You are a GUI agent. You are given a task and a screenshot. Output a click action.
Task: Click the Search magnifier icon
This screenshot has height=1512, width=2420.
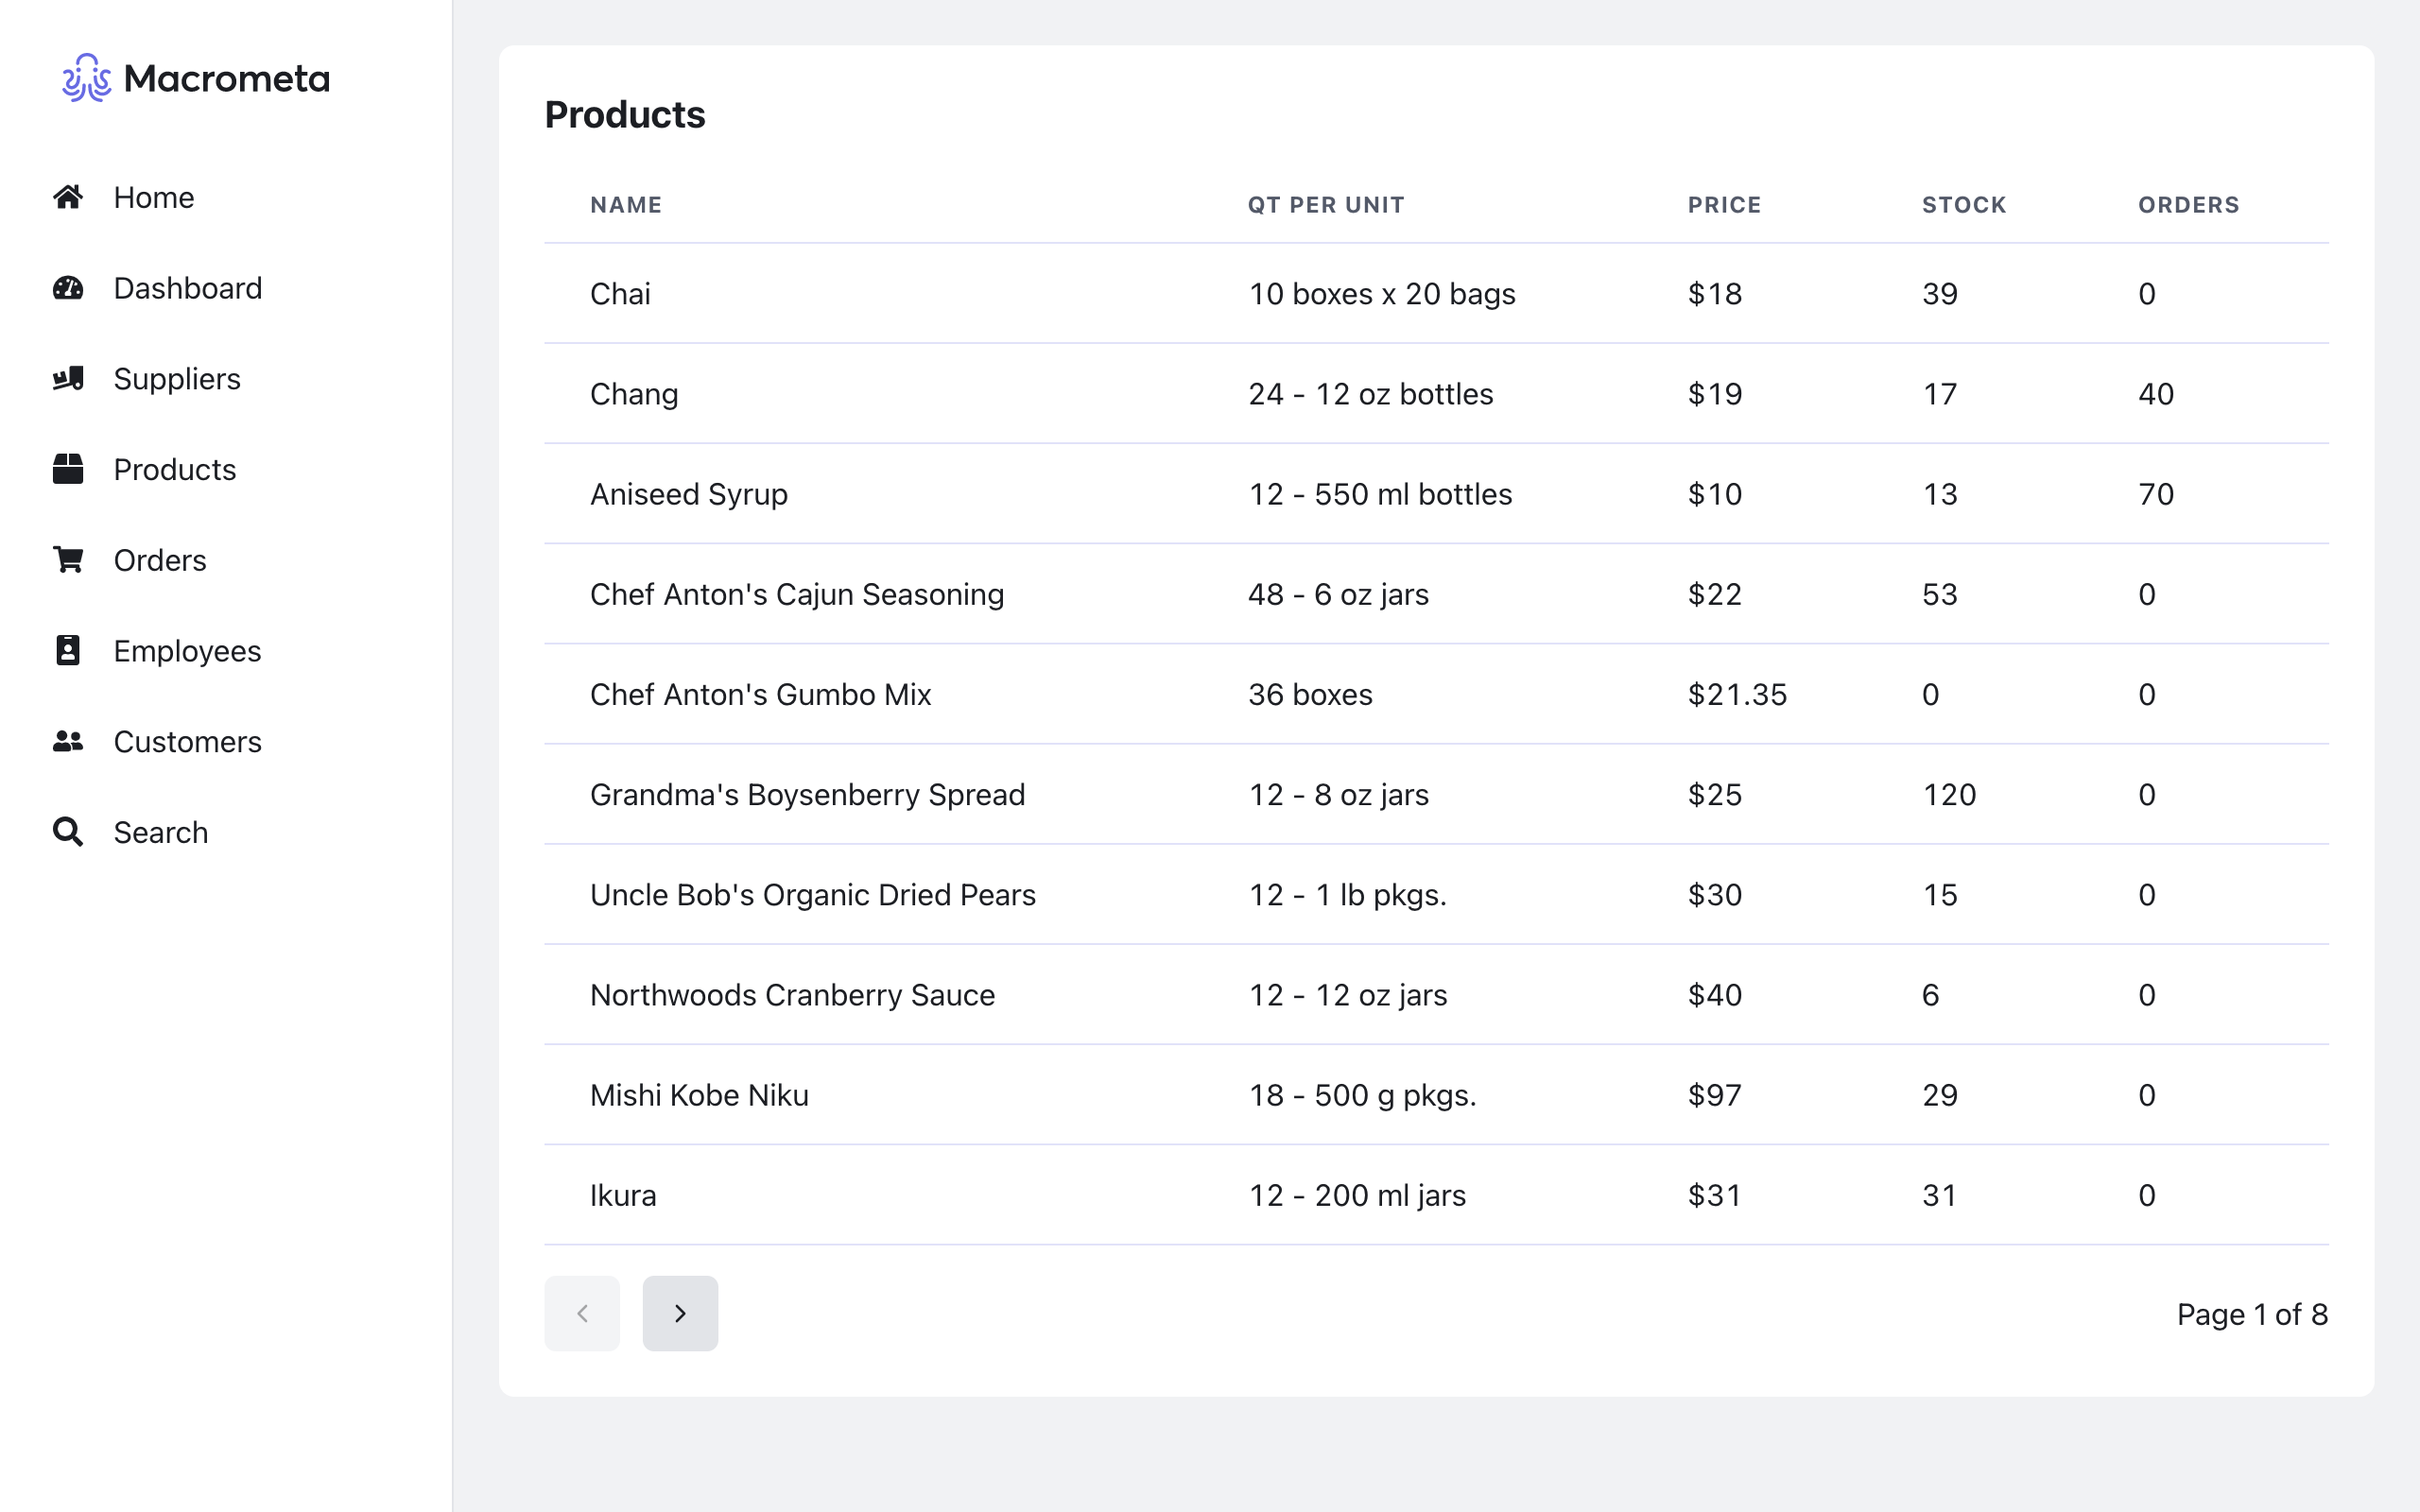(x=68, y=832)
